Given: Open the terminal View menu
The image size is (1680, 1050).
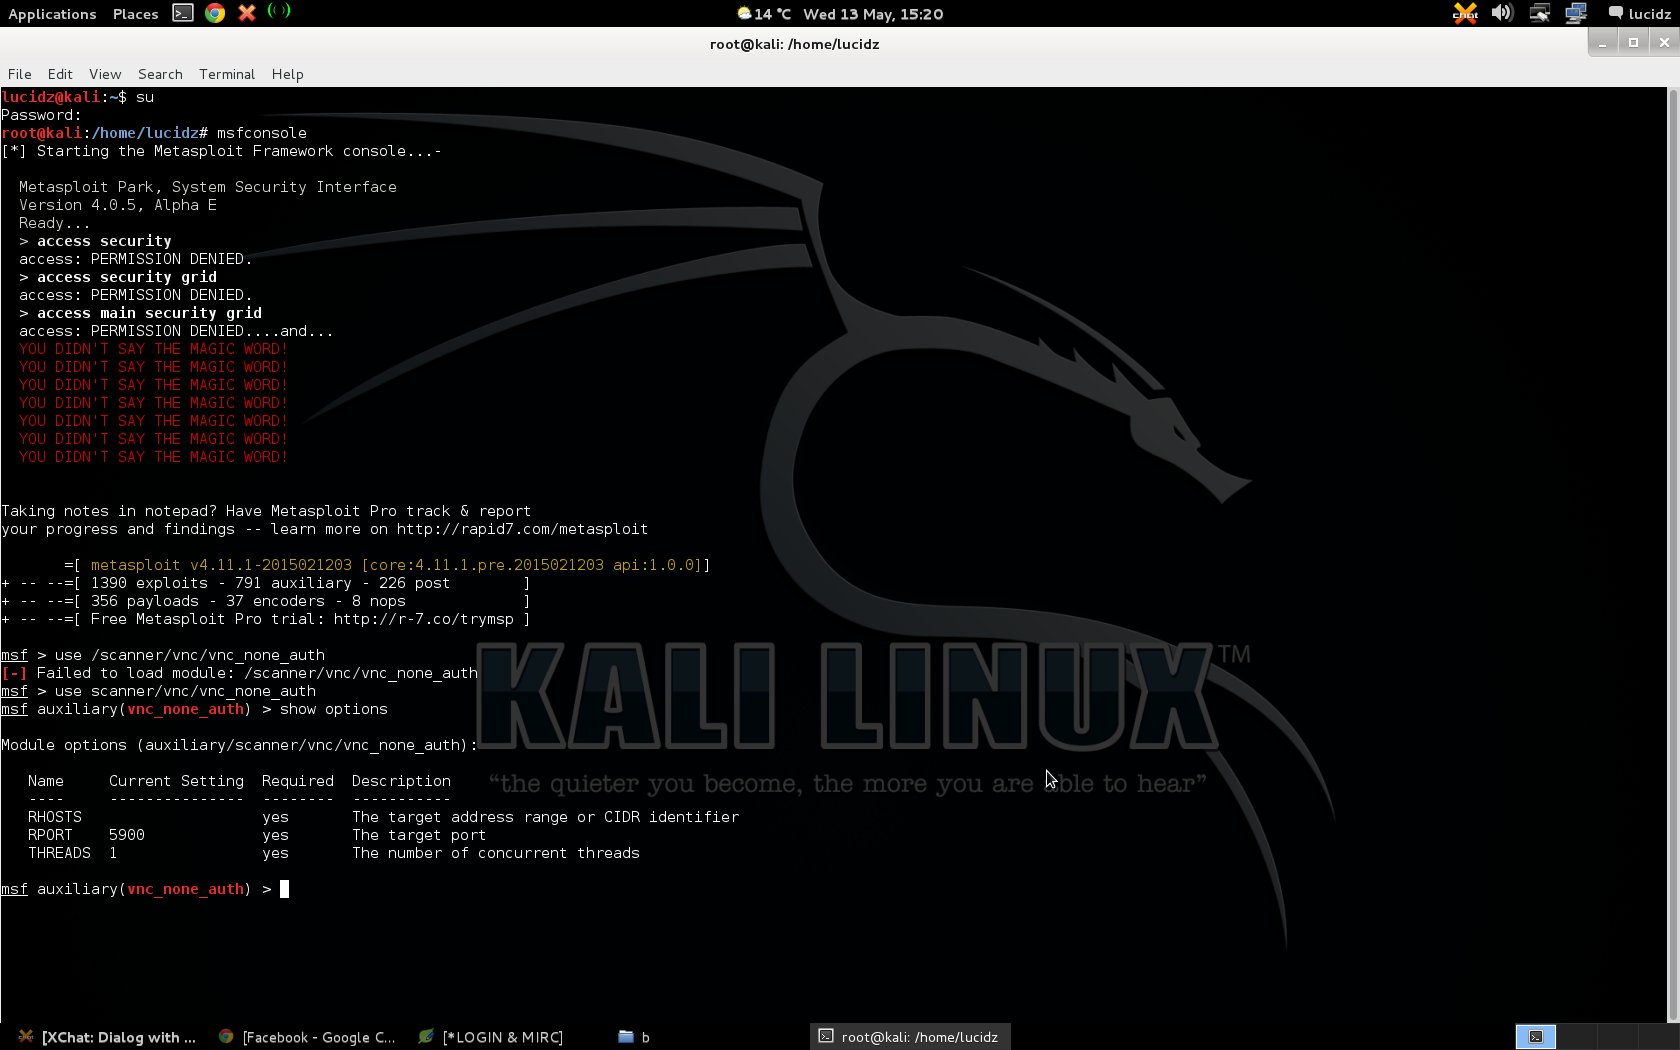Looking at the screenshot, I should pyautogui.click(x=105, y=74).
